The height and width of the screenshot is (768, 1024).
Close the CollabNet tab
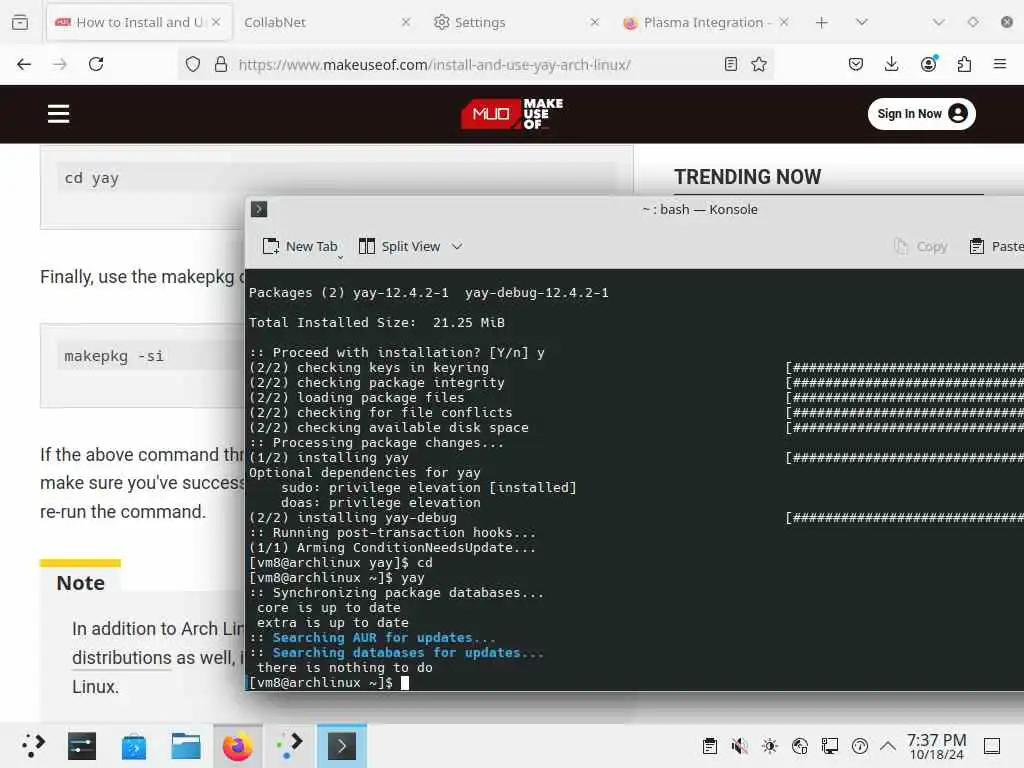pos(406,22)
